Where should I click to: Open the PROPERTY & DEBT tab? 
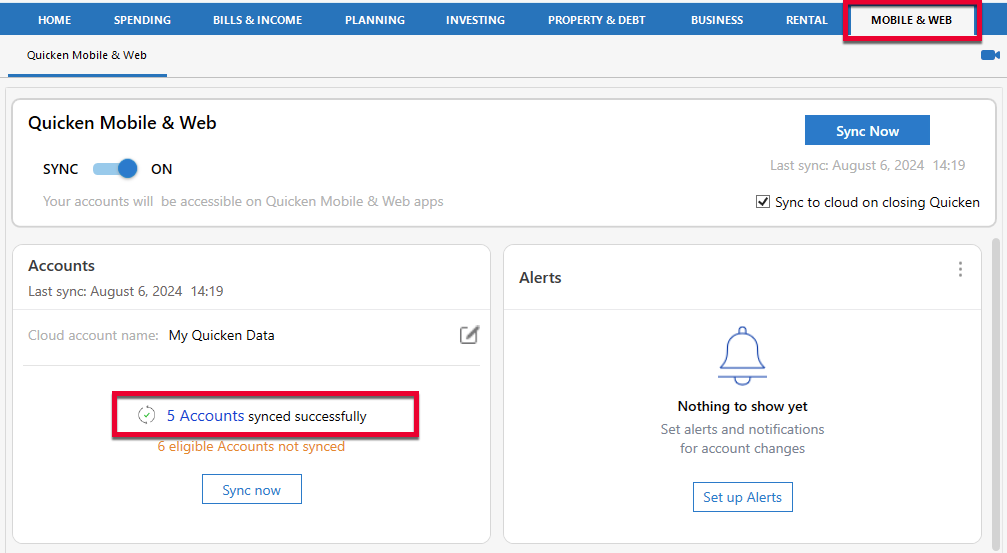(597, 20)
